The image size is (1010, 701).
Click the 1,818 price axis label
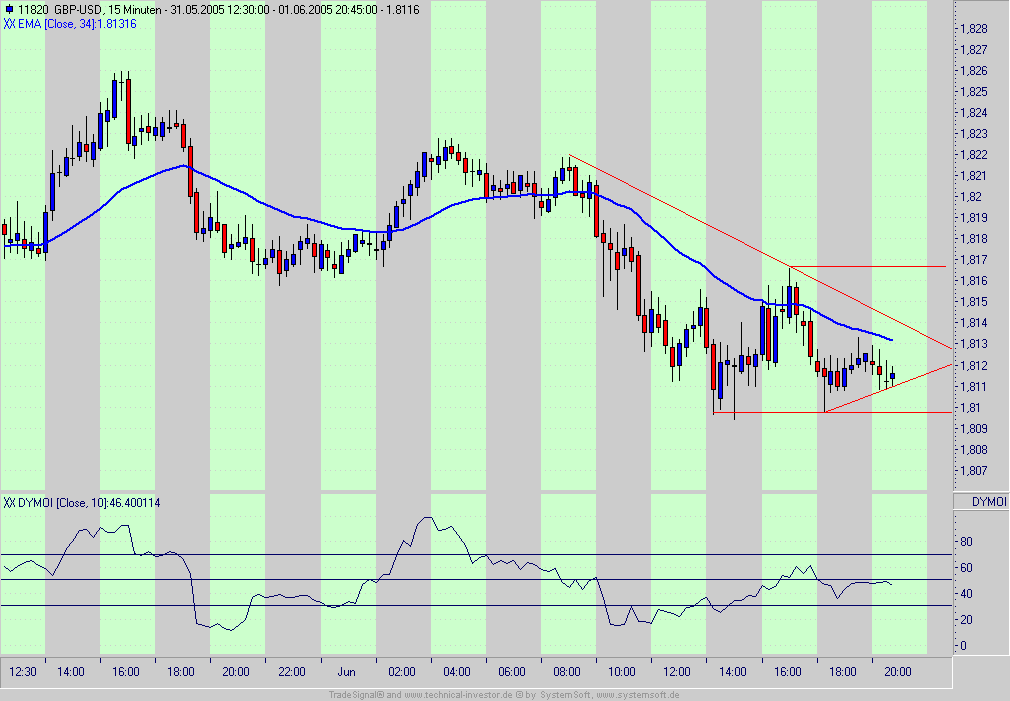pyautogui.click(x=974, y=239)
